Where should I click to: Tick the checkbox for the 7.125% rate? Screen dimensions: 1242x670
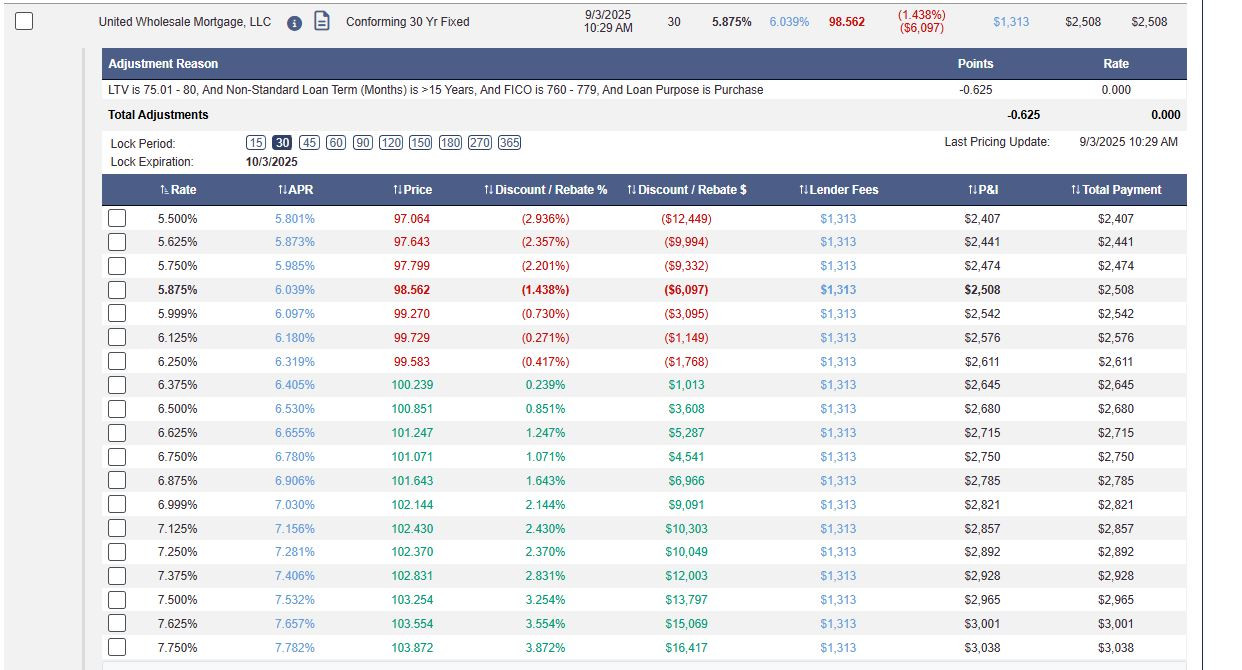[x=117, y=529]
